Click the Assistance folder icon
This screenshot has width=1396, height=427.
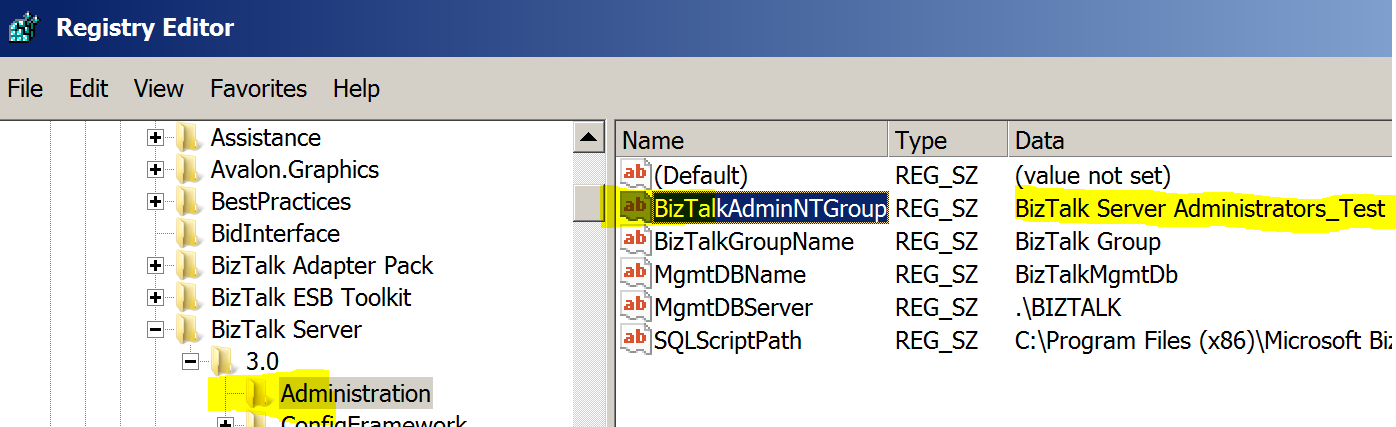pyautogui.click(x=187, y=138)
